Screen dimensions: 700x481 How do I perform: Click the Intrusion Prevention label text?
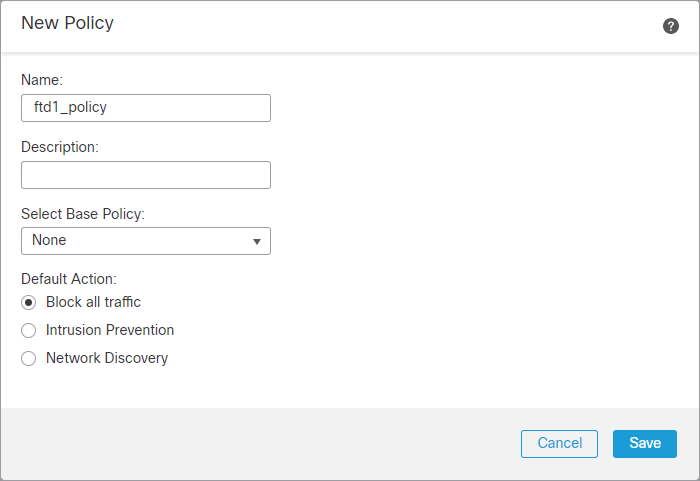(110, 330)
